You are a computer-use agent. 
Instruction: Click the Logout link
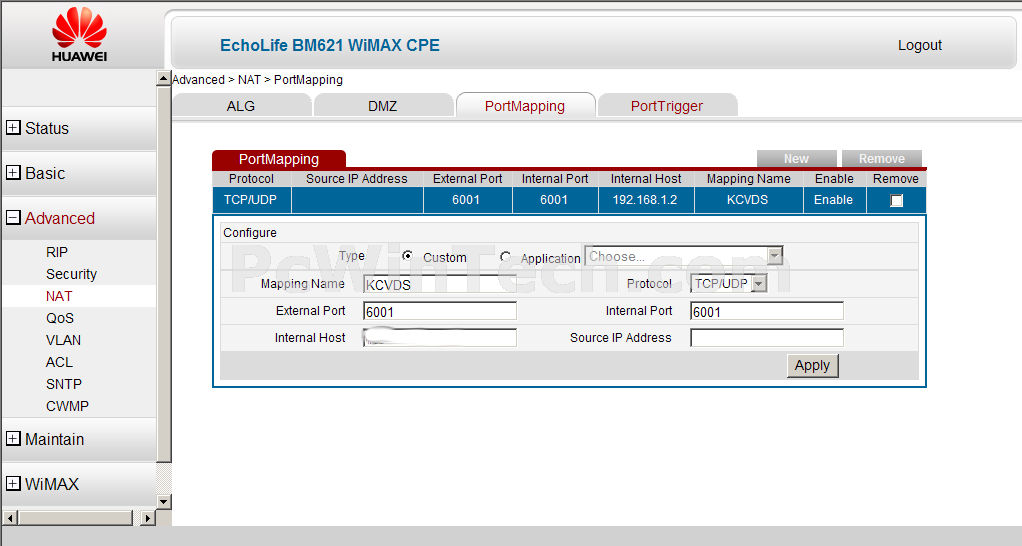pyautogui.click(x=920, y=45)
